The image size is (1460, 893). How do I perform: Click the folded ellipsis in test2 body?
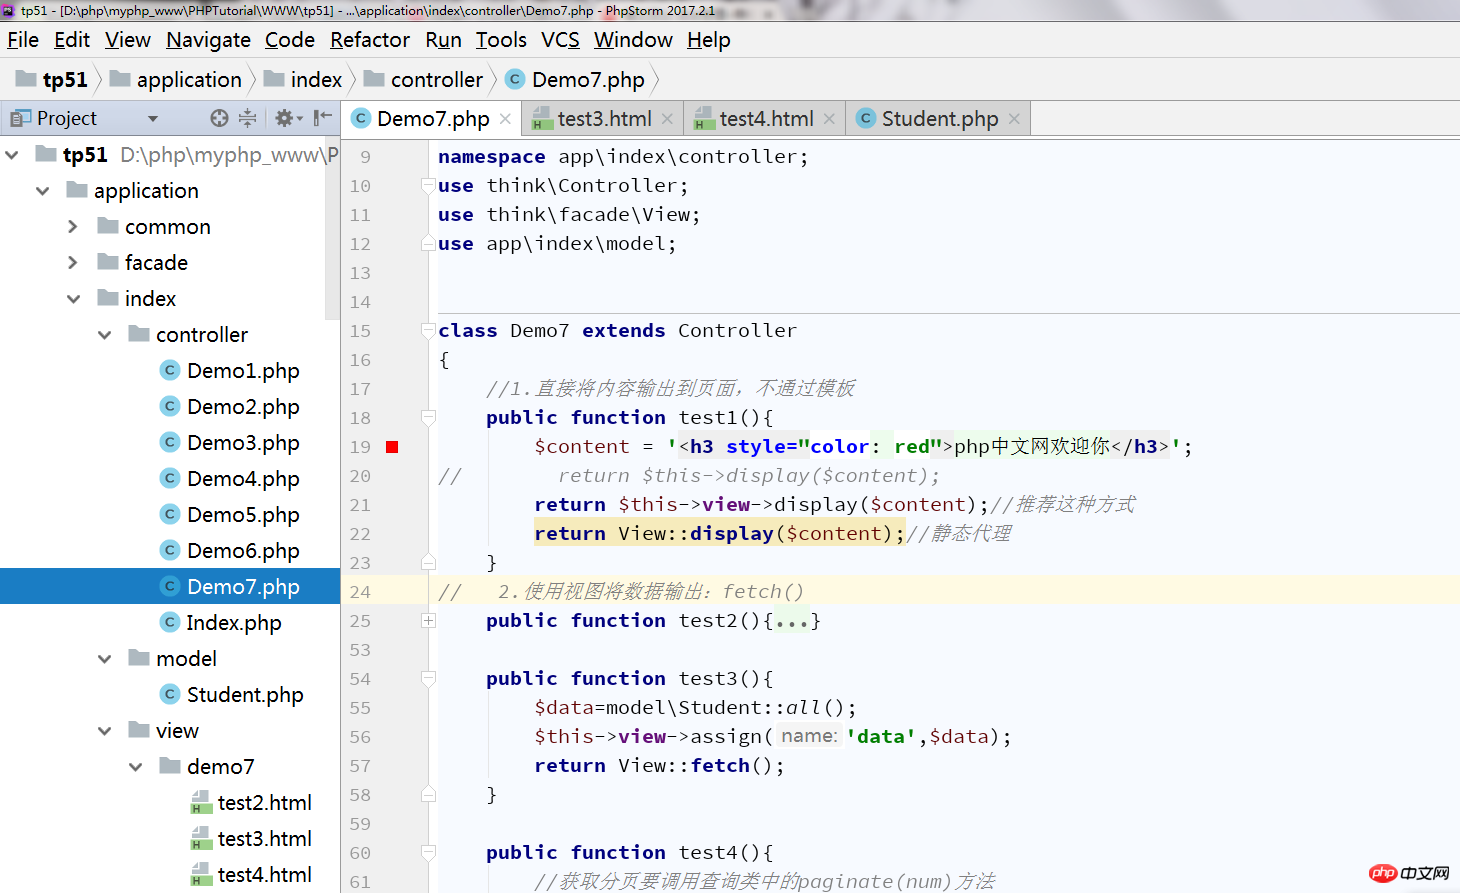pos(792,621)
